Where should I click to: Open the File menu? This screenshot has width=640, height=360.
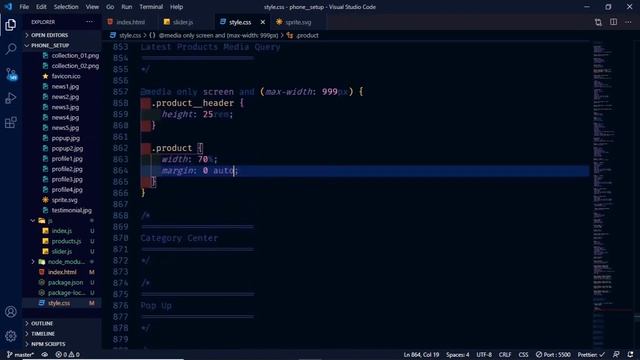pos(24,7)
